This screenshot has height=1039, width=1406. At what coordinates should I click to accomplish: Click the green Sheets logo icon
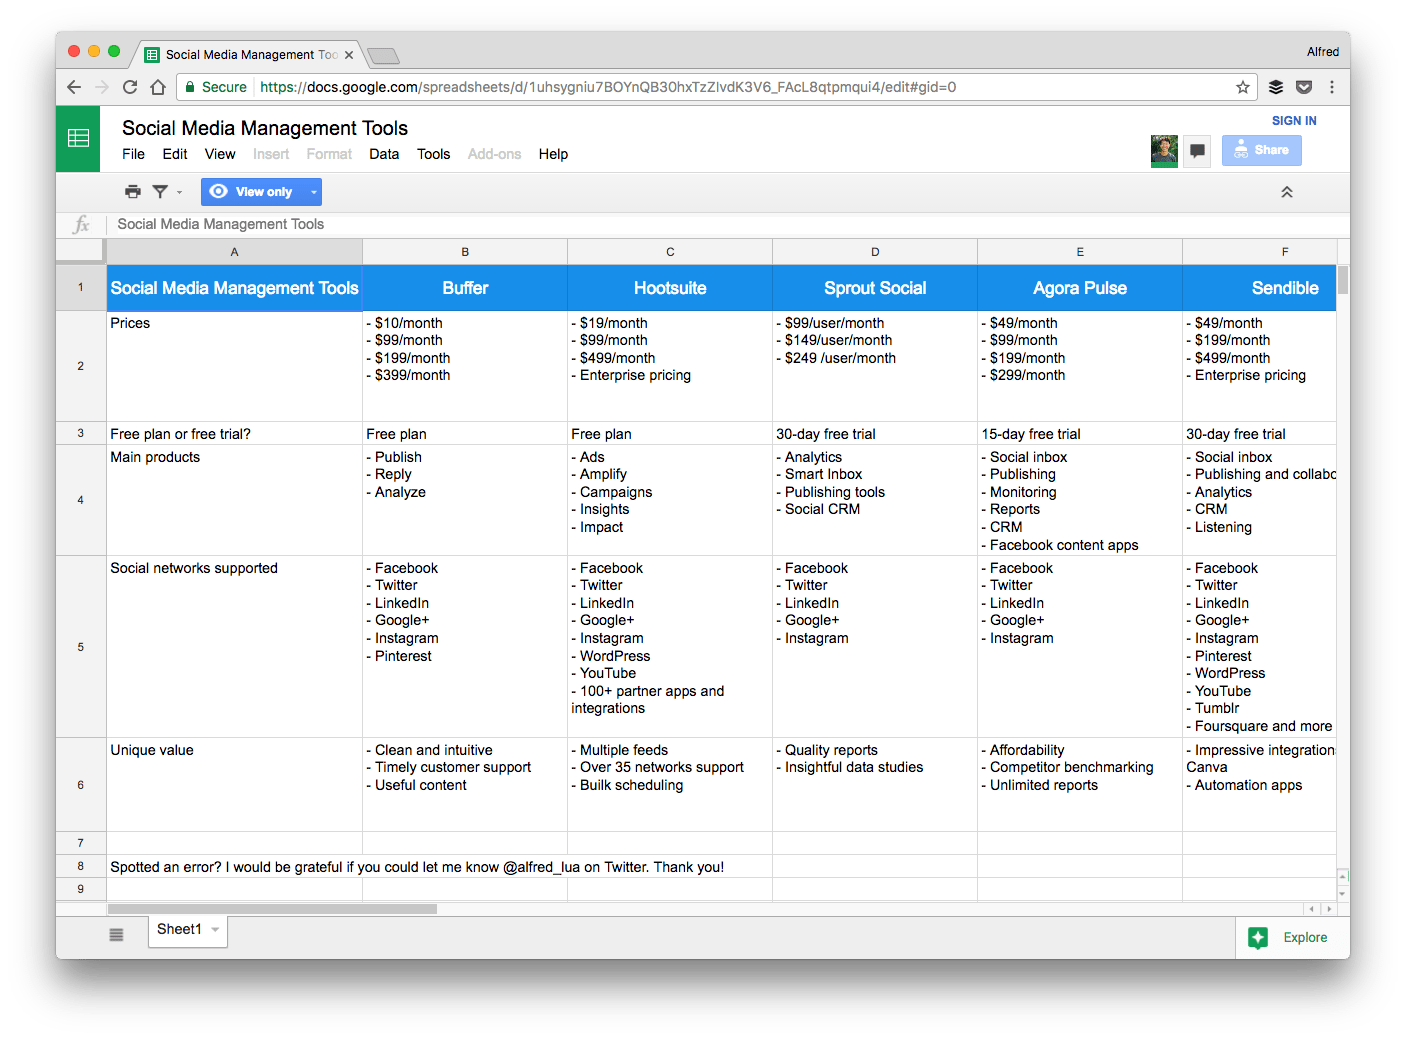[x=77, y=139]
